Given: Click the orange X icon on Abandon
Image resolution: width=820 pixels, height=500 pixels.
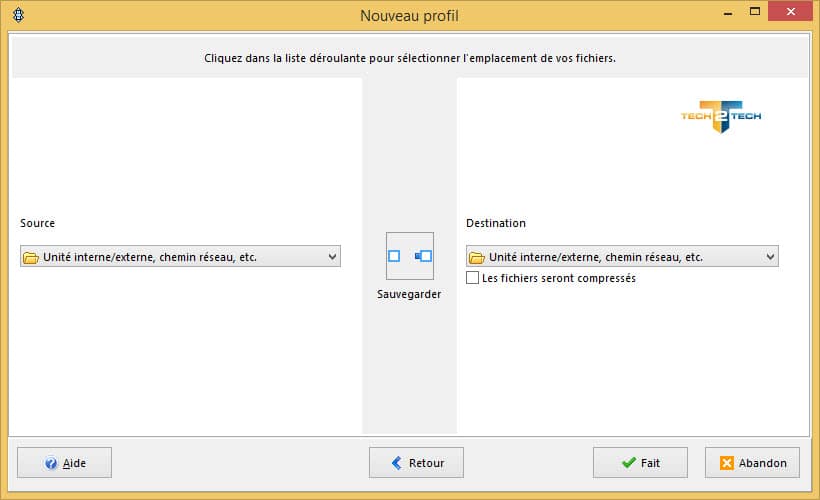Looking at the screenshot, I should coord(727,463).
